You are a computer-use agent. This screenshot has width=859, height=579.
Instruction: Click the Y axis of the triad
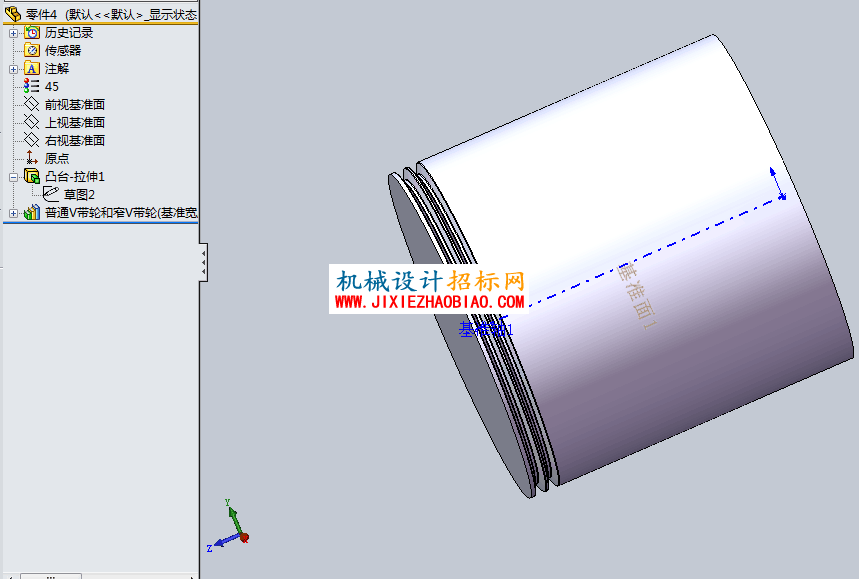click(234, 517)
